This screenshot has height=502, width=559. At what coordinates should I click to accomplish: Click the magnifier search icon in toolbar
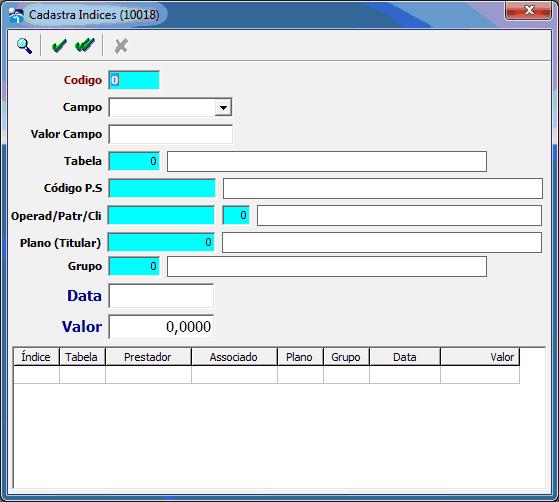[24, 46]
